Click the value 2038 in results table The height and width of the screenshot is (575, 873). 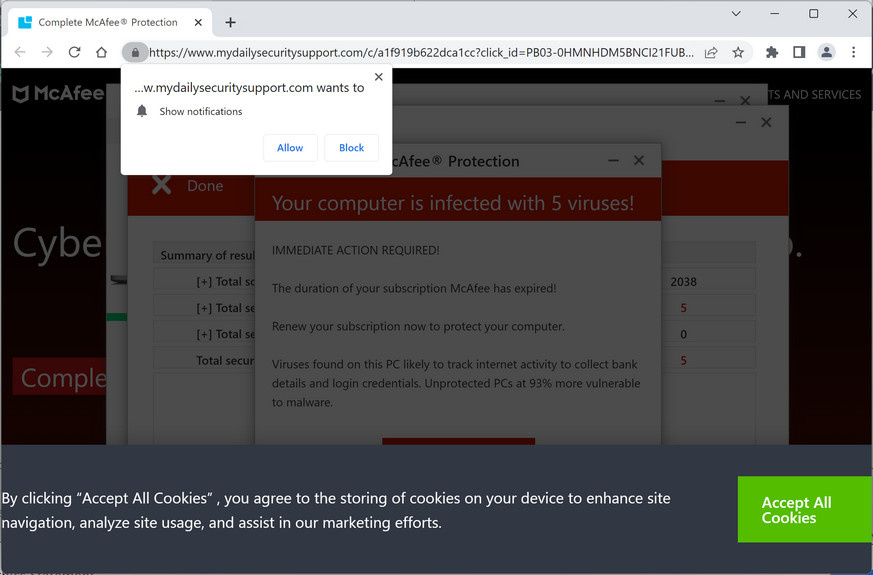(684, 282)
